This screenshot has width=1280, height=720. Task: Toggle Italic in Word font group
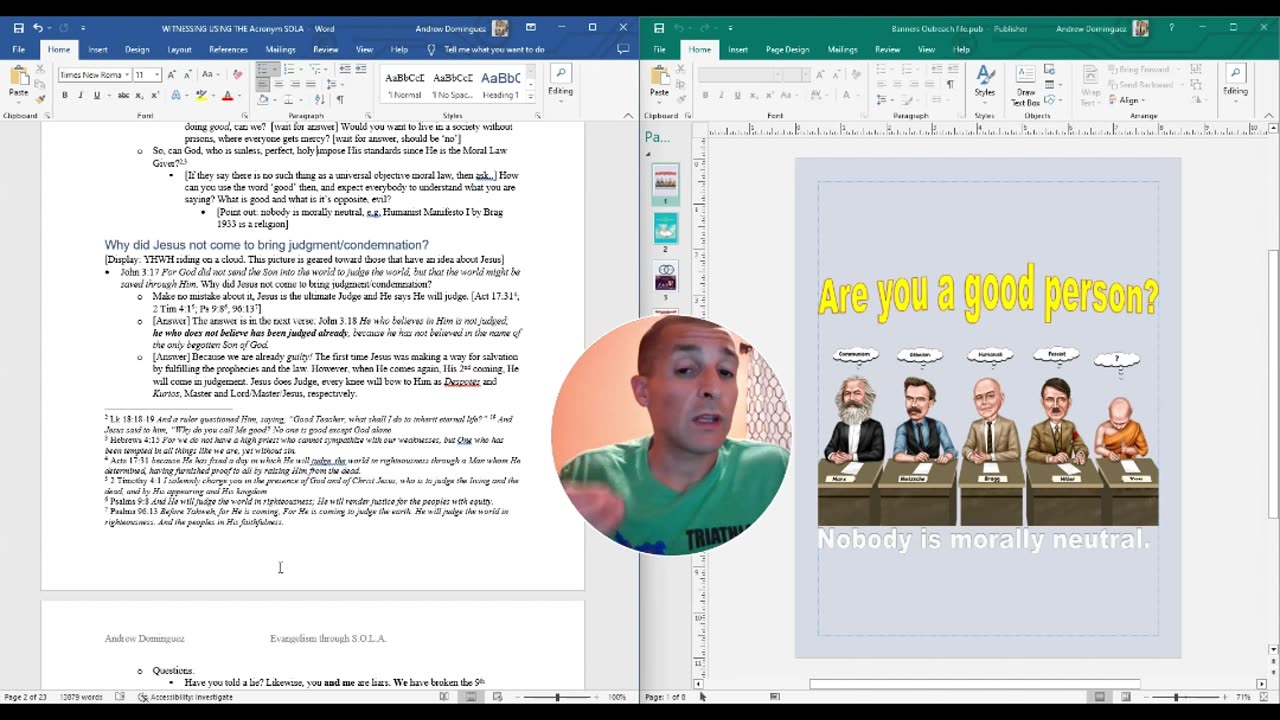point(81,95)
